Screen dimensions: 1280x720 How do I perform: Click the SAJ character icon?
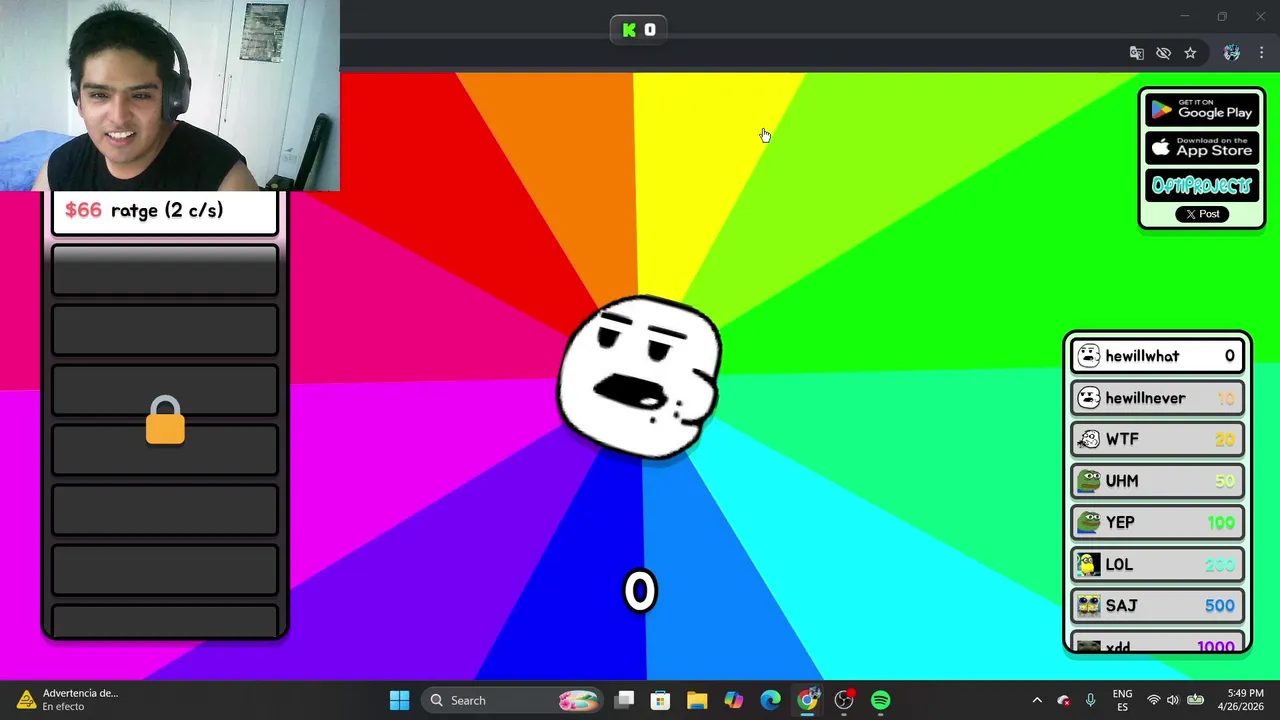pos(1088,605)
